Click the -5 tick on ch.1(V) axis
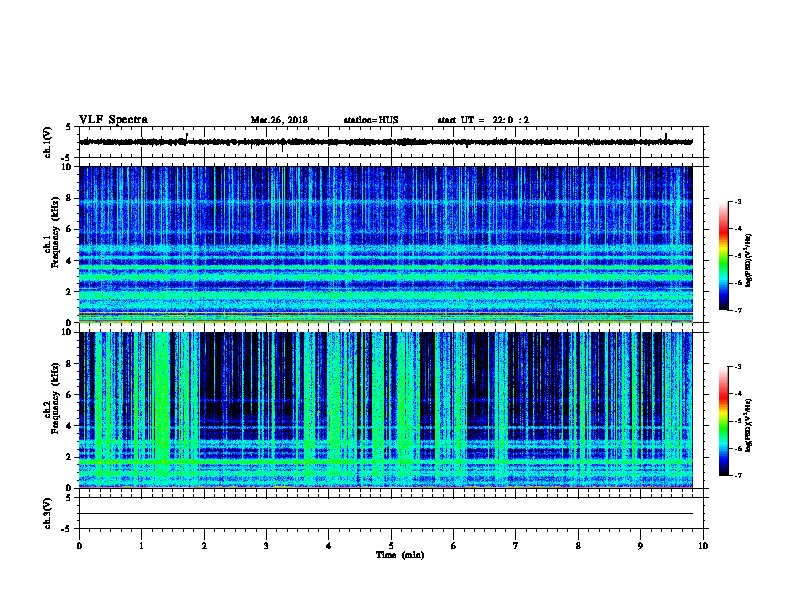The height and width of the screenshot is (612, 792). coord(67,158)
